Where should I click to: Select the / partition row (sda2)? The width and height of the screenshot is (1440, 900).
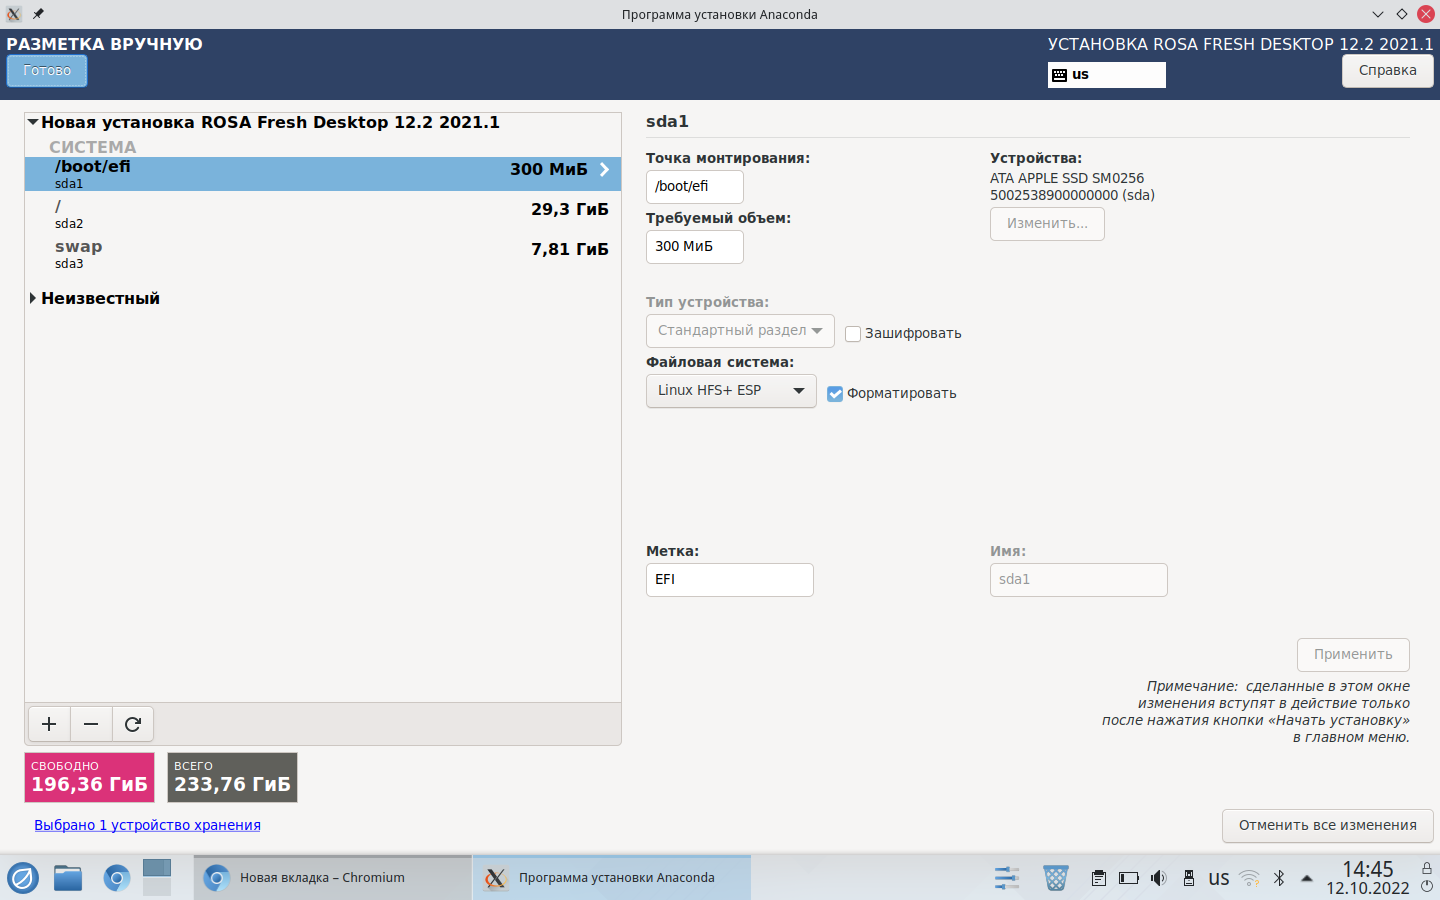tap(323, 214)
